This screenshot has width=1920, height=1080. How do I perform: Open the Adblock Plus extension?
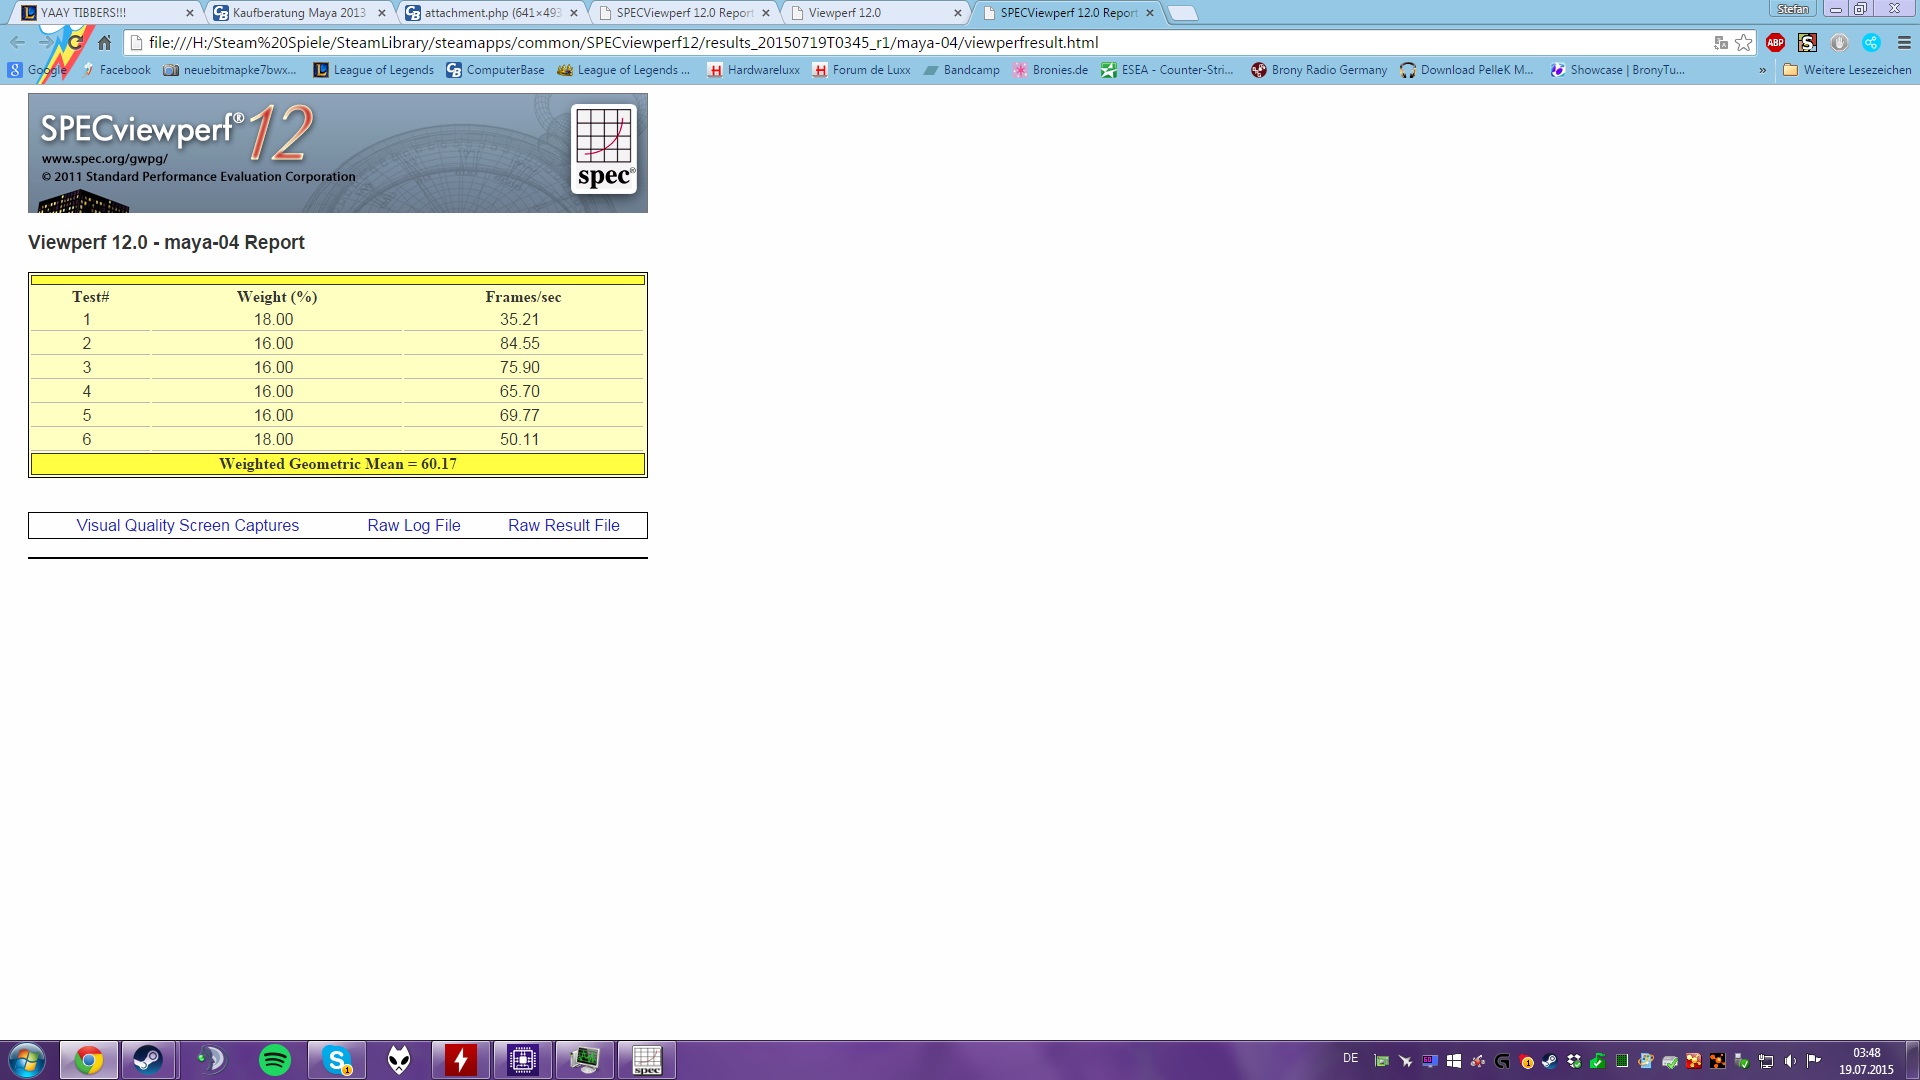[1776, 42]
